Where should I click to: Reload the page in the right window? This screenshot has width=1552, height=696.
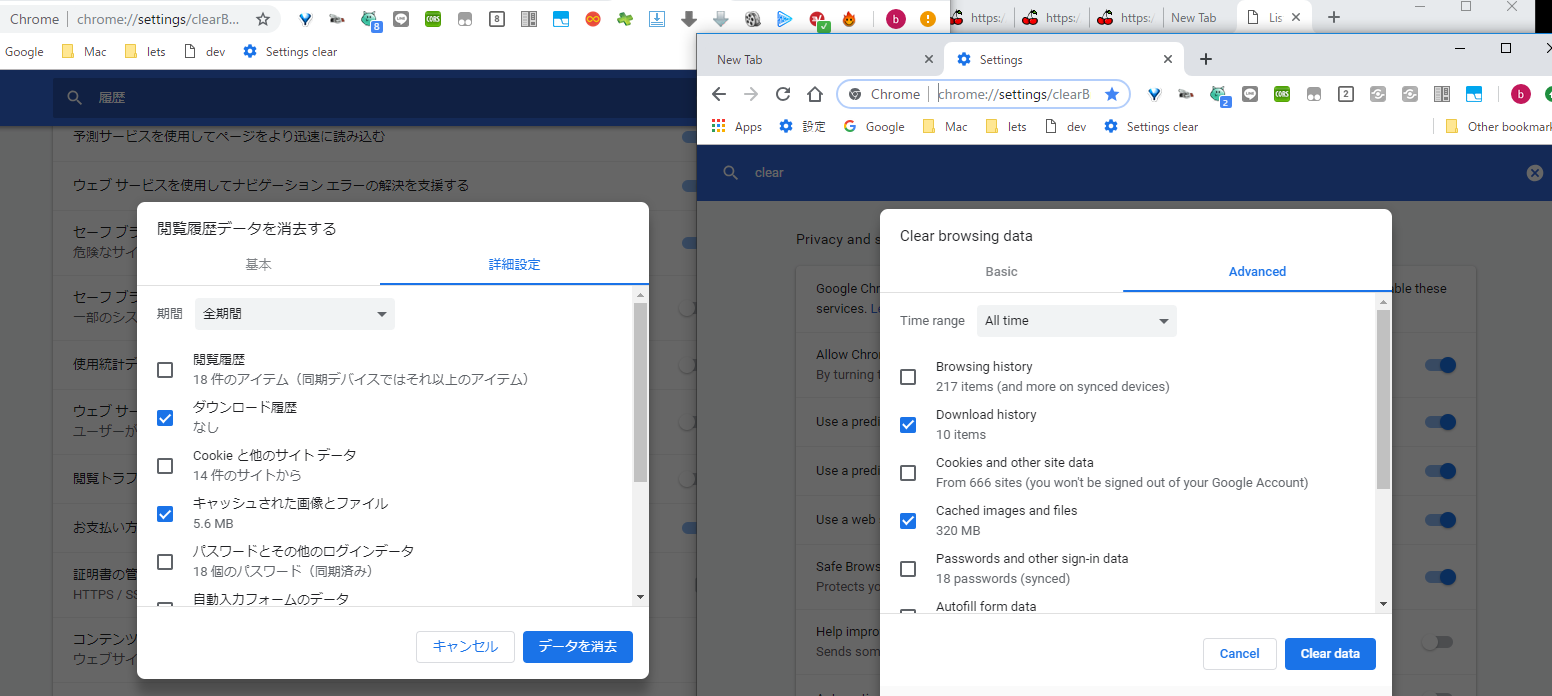point(783,94)
